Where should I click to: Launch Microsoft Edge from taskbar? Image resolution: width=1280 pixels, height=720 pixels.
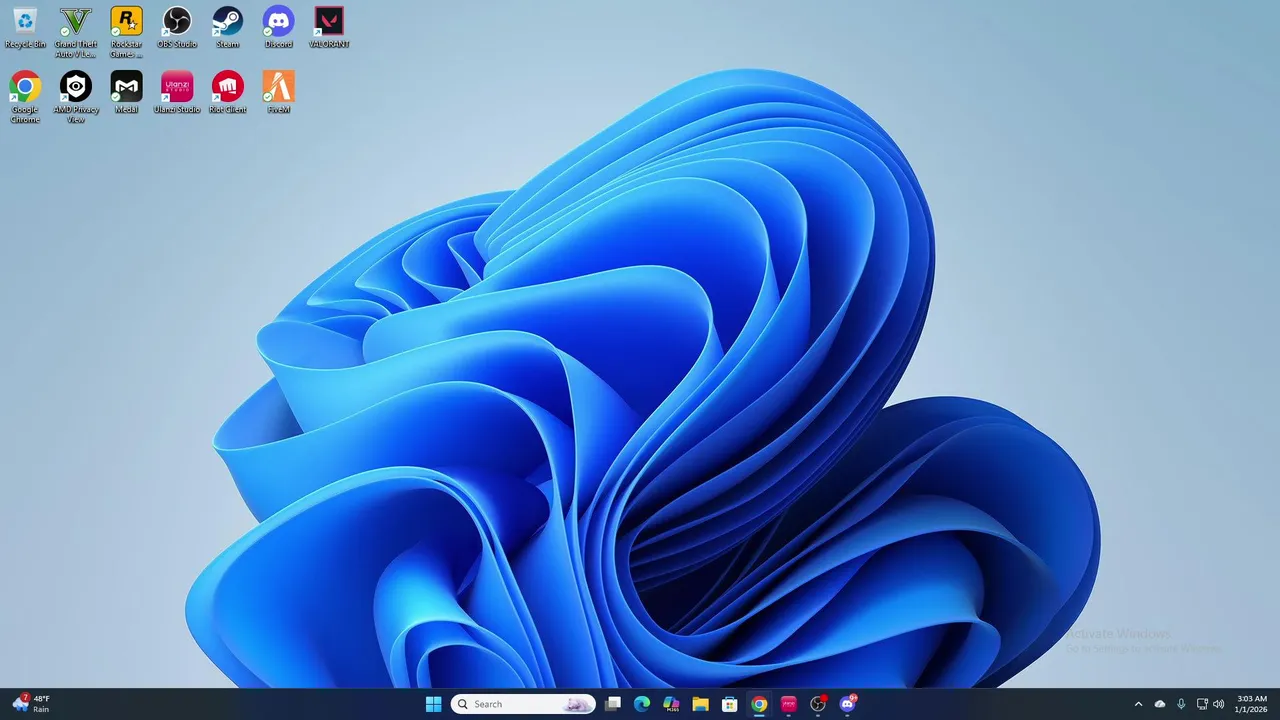click(x=642, y=704)
